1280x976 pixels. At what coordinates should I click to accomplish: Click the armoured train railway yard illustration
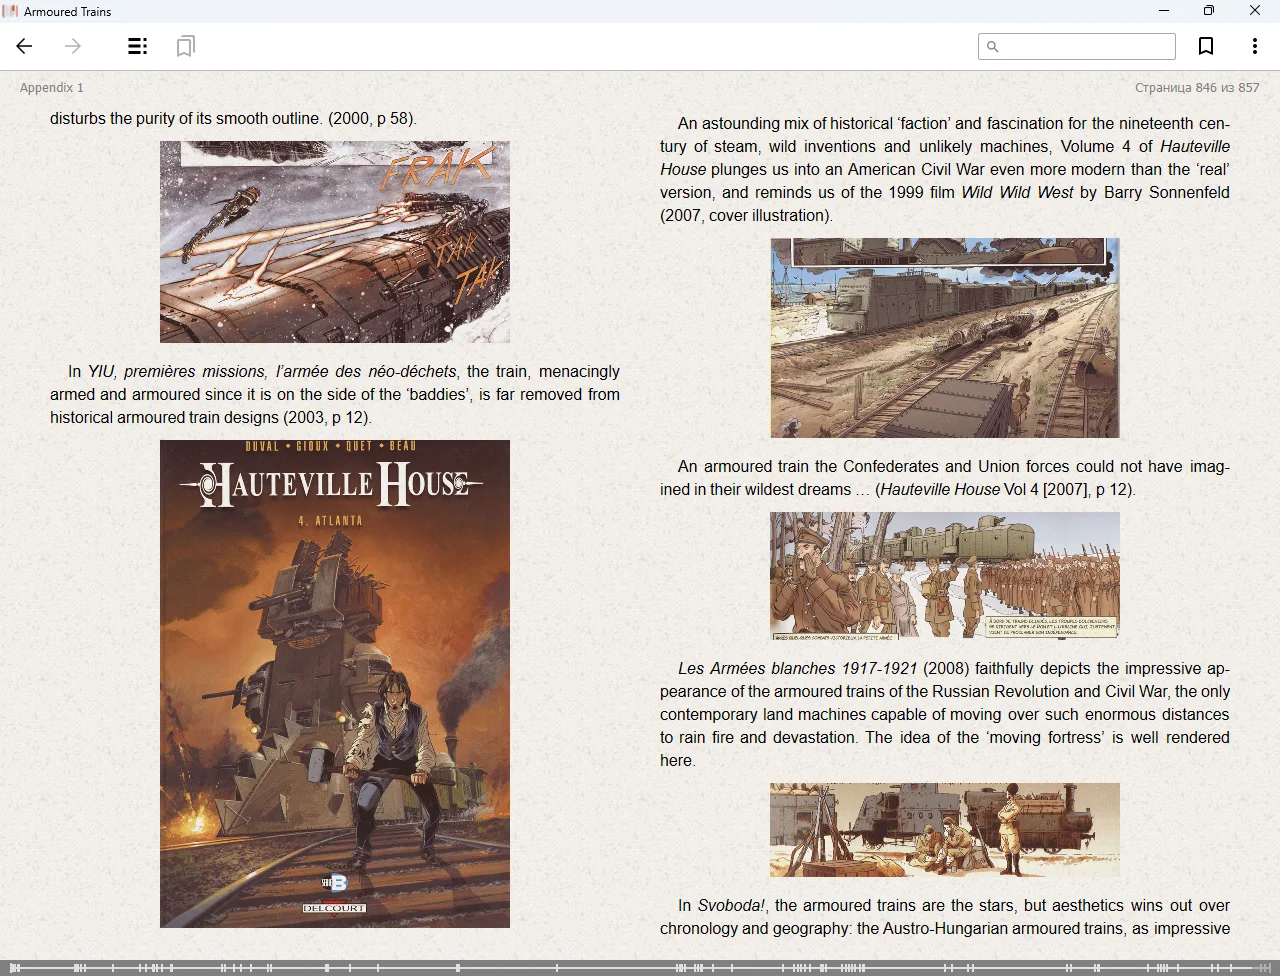point(945,338)
